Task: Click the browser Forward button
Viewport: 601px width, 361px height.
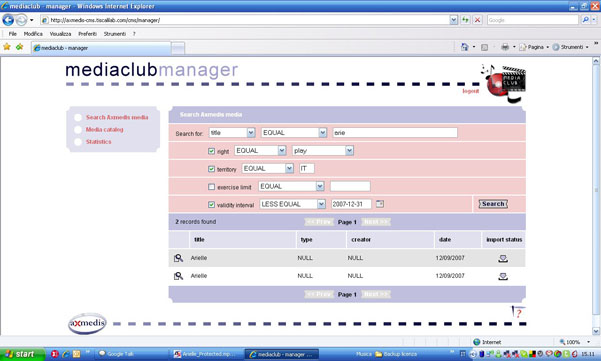Action: (21, 20)
